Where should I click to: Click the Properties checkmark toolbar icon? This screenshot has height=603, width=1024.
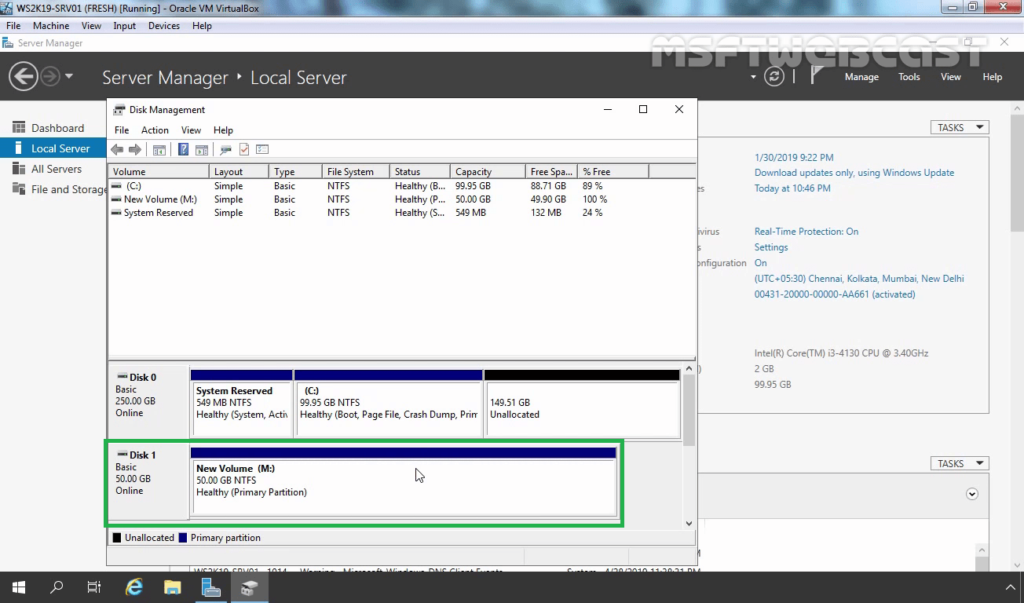point(244,150)
